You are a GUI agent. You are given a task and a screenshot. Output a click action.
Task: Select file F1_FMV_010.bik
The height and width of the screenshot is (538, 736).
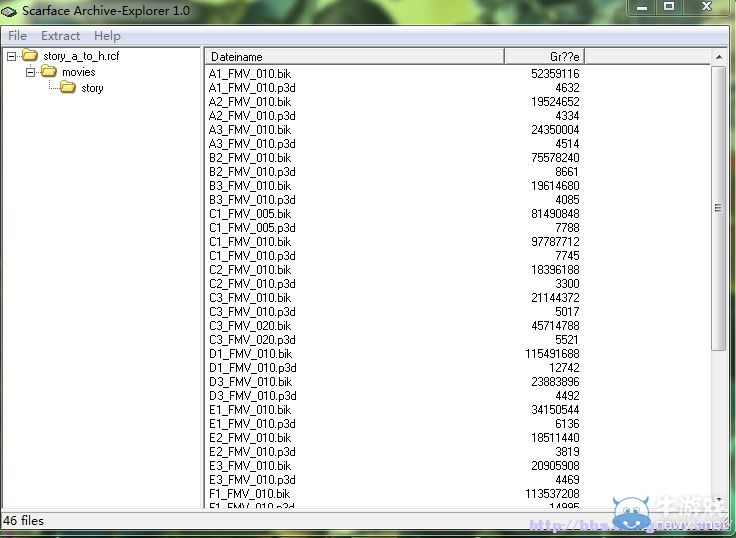tap(249, 494)
